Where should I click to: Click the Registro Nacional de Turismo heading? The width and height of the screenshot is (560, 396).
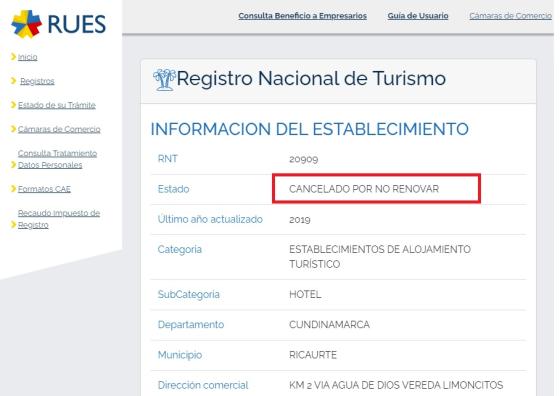[311, 78]
